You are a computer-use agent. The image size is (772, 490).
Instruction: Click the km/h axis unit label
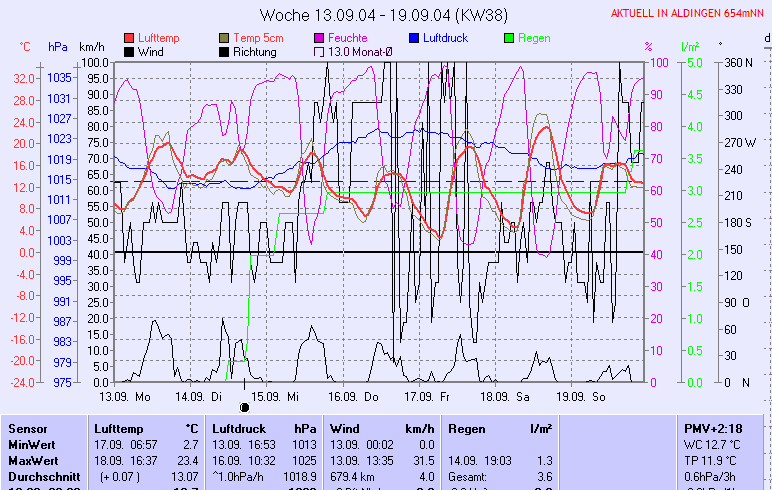click(92, 47)
